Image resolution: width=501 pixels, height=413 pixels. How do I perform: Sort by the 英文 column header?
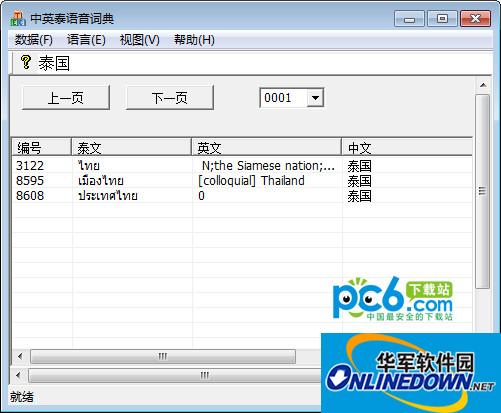[266, 147]
